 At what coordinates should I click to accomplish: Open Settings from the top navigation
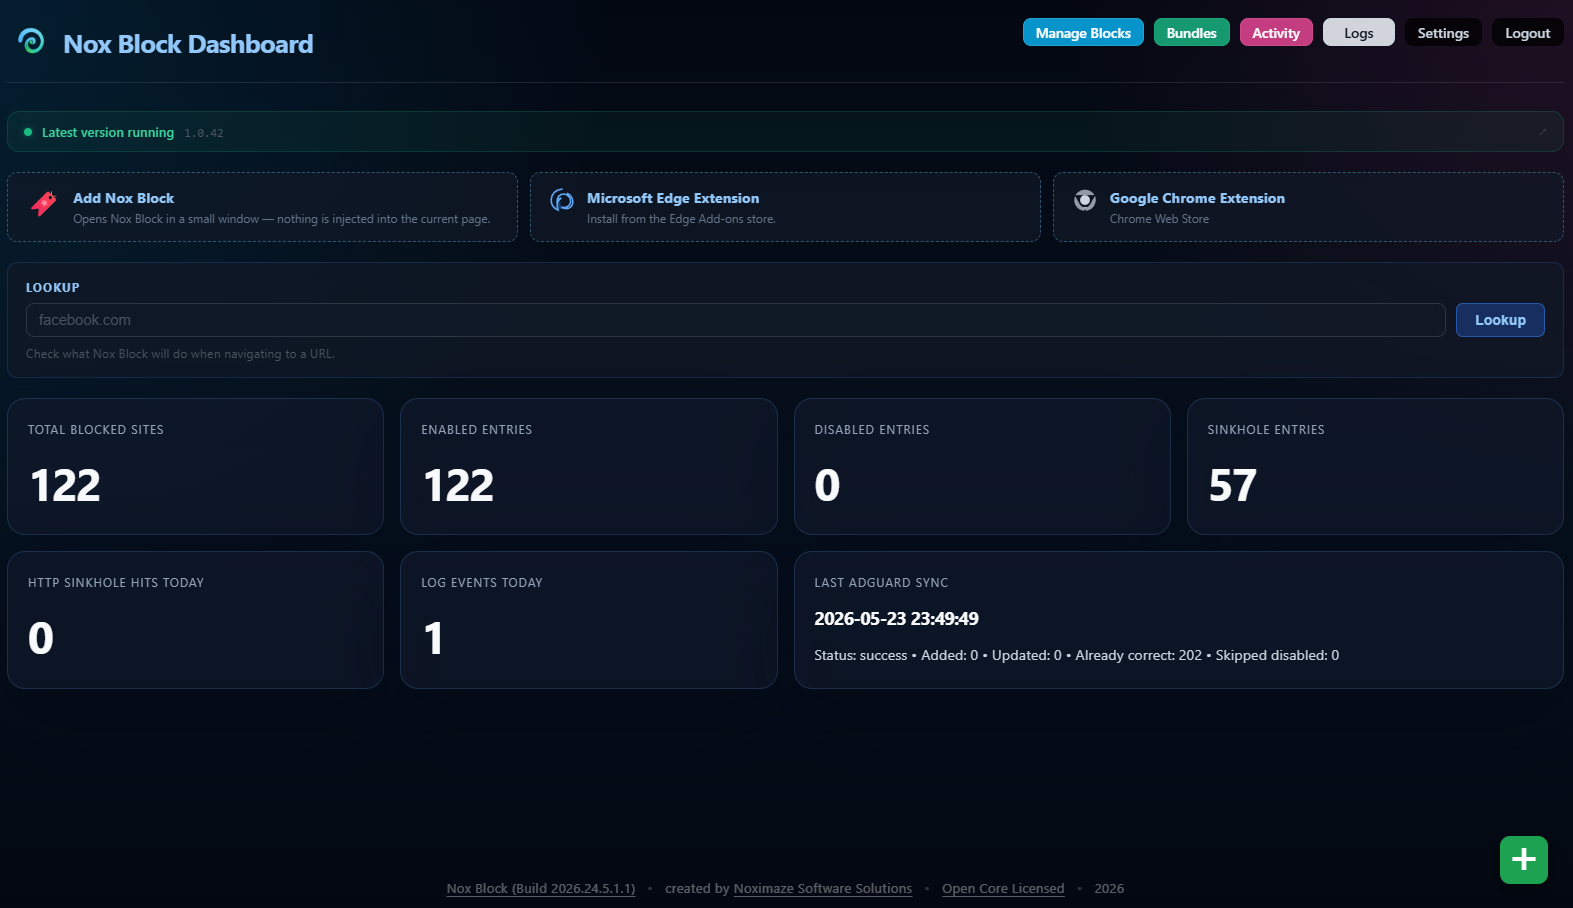[1443, 33]
